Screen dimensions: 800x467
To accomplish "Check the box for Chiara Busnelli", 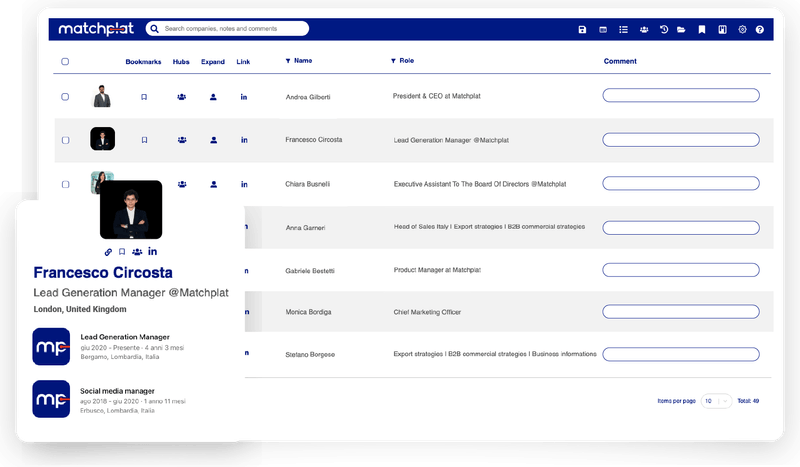I will 66,184.
